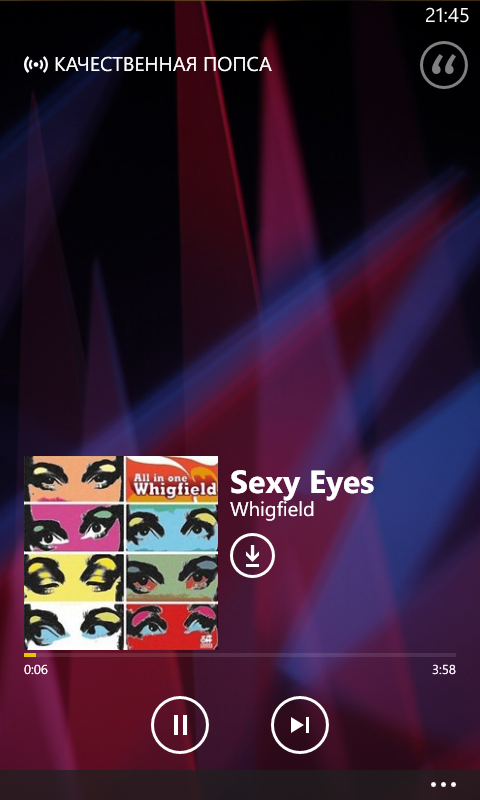This screenshot has width=480, height=800.
Task: Skip to the next track
Action: click(x=300, y=724)
